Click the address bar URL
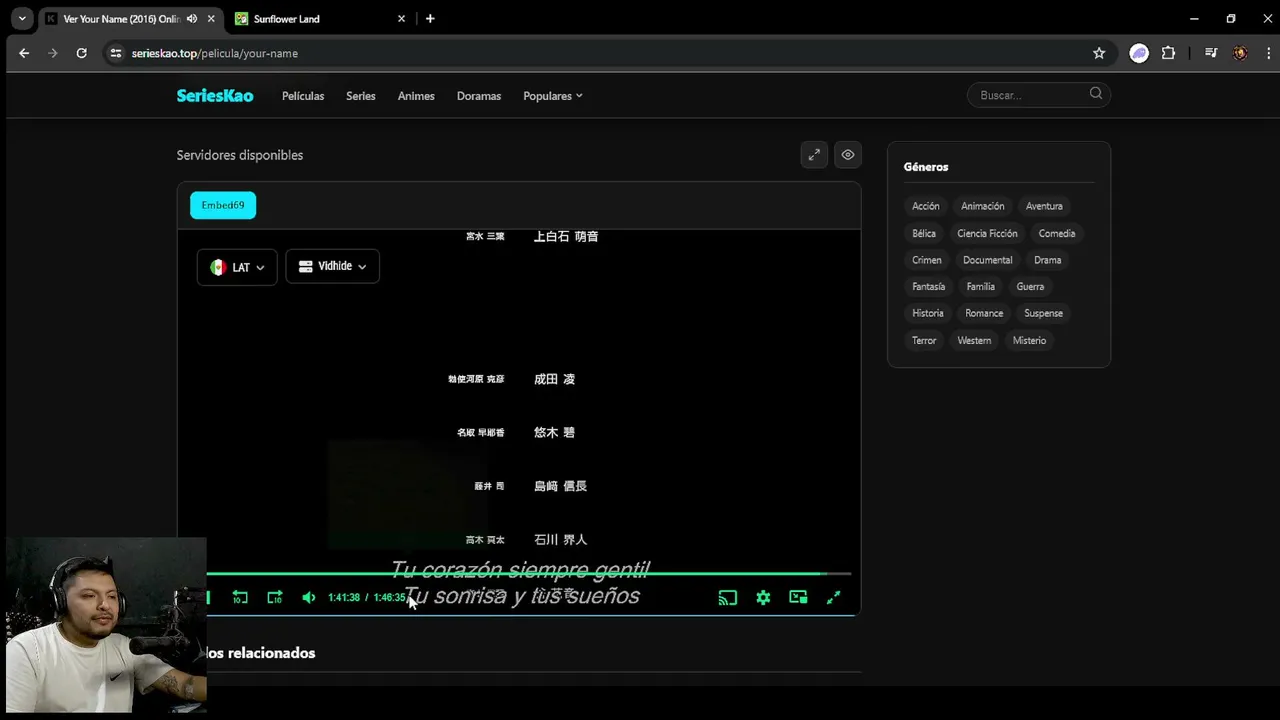The height and width of the screenshot is (720, 1280). 215,53
